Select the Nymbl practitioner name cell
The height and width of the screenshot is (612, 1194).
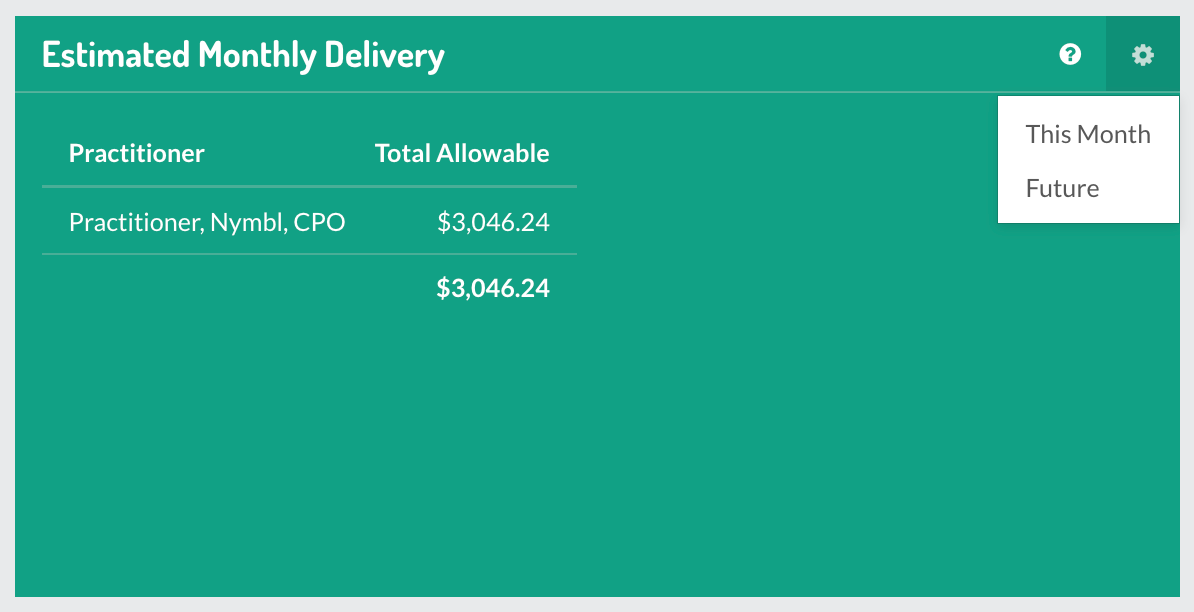207,222
